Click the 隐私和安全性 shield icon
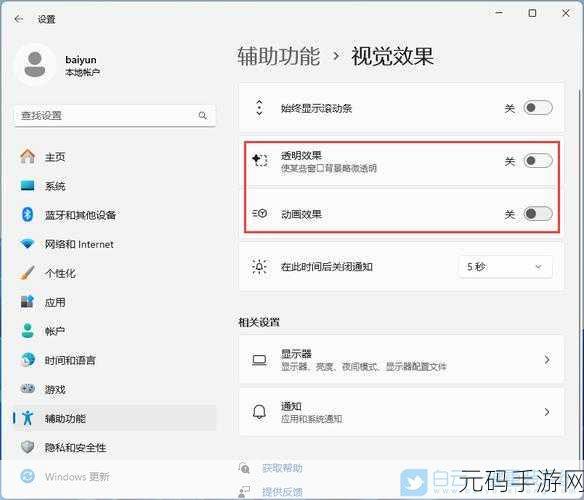Image resolution: width=584 pixels, height=500 pixels. [x=28, y=447]
